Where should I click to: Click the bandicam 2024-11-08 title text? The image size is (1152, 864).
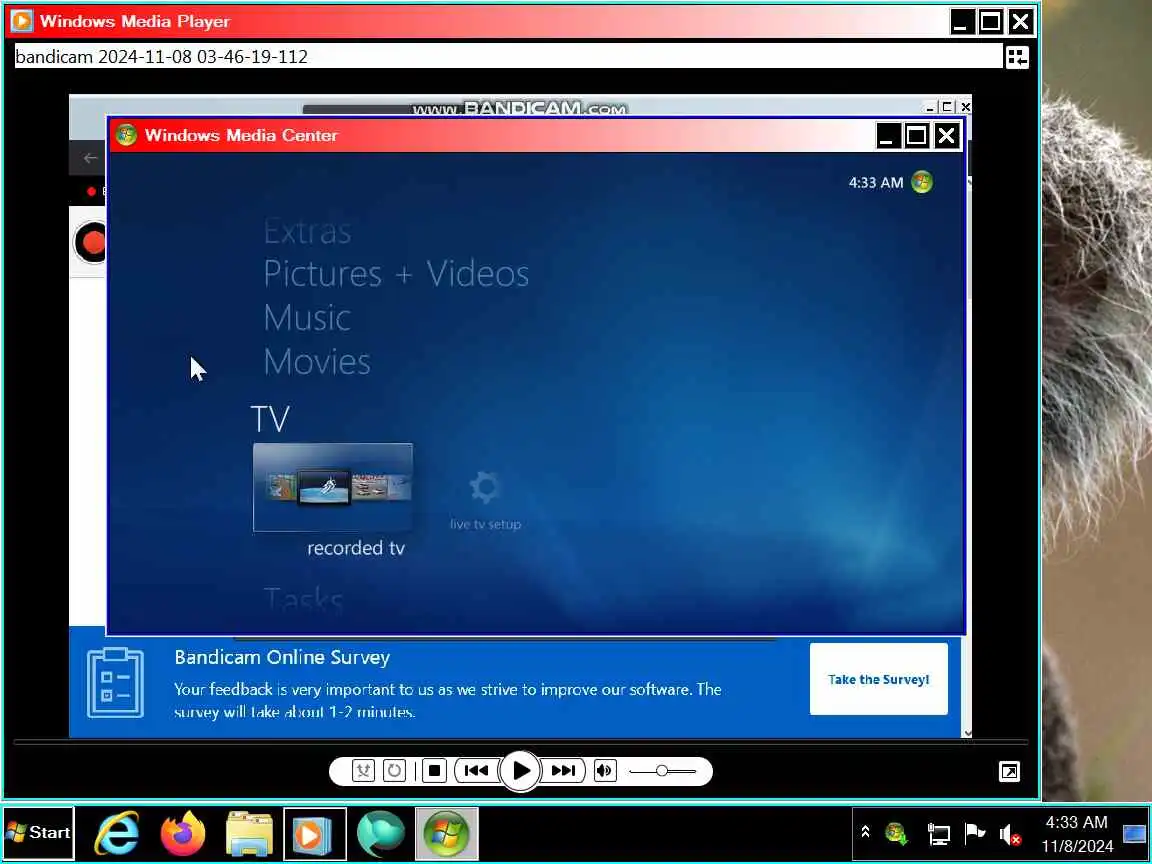(x=162, y=57)
